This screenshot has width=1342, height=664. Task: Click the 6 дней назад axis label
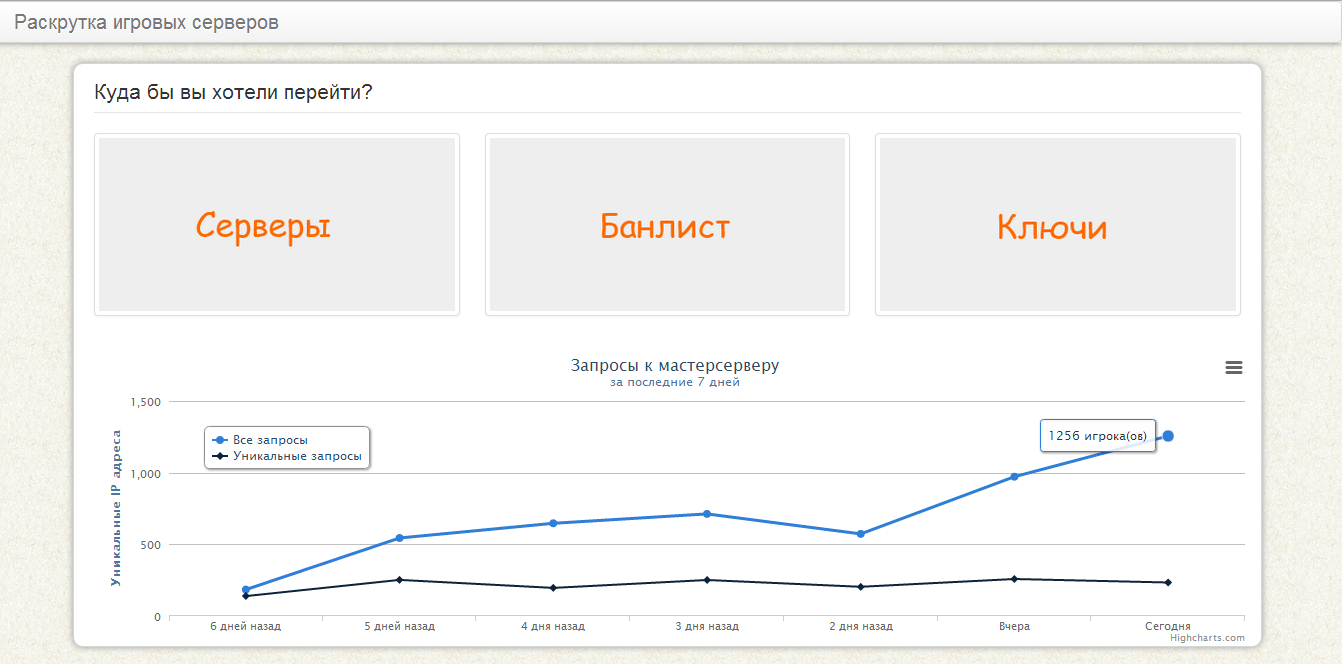(x=245, y=627)
